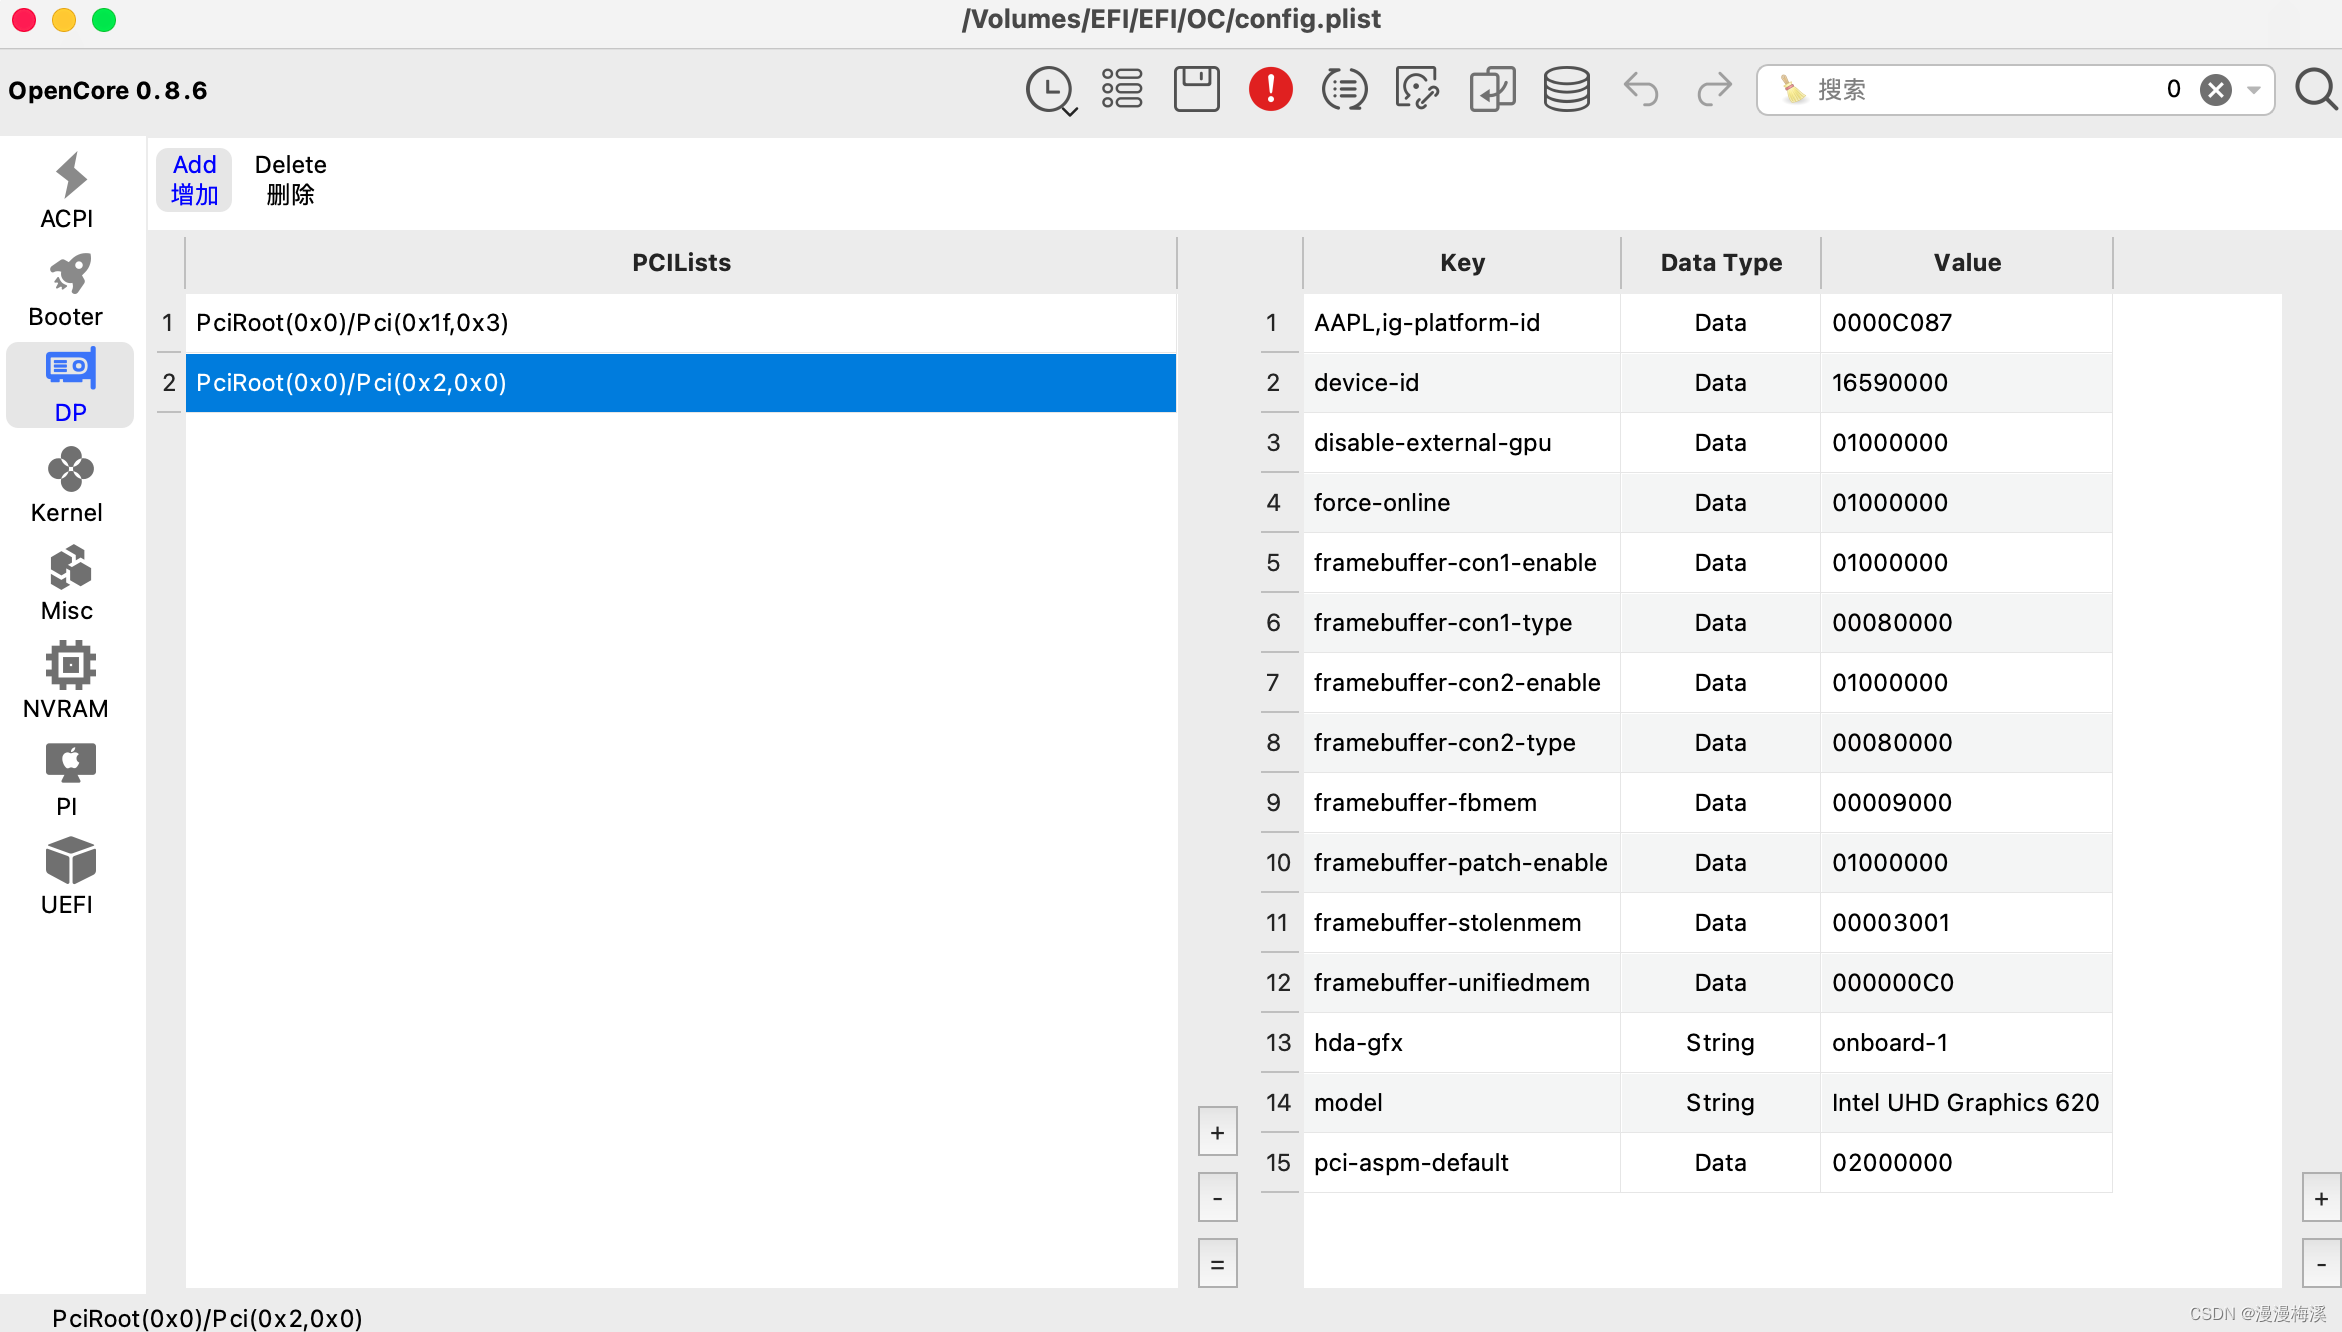Select framebuffer-con2-enable key
2342x1332 pixels.
click(1462, 683)
